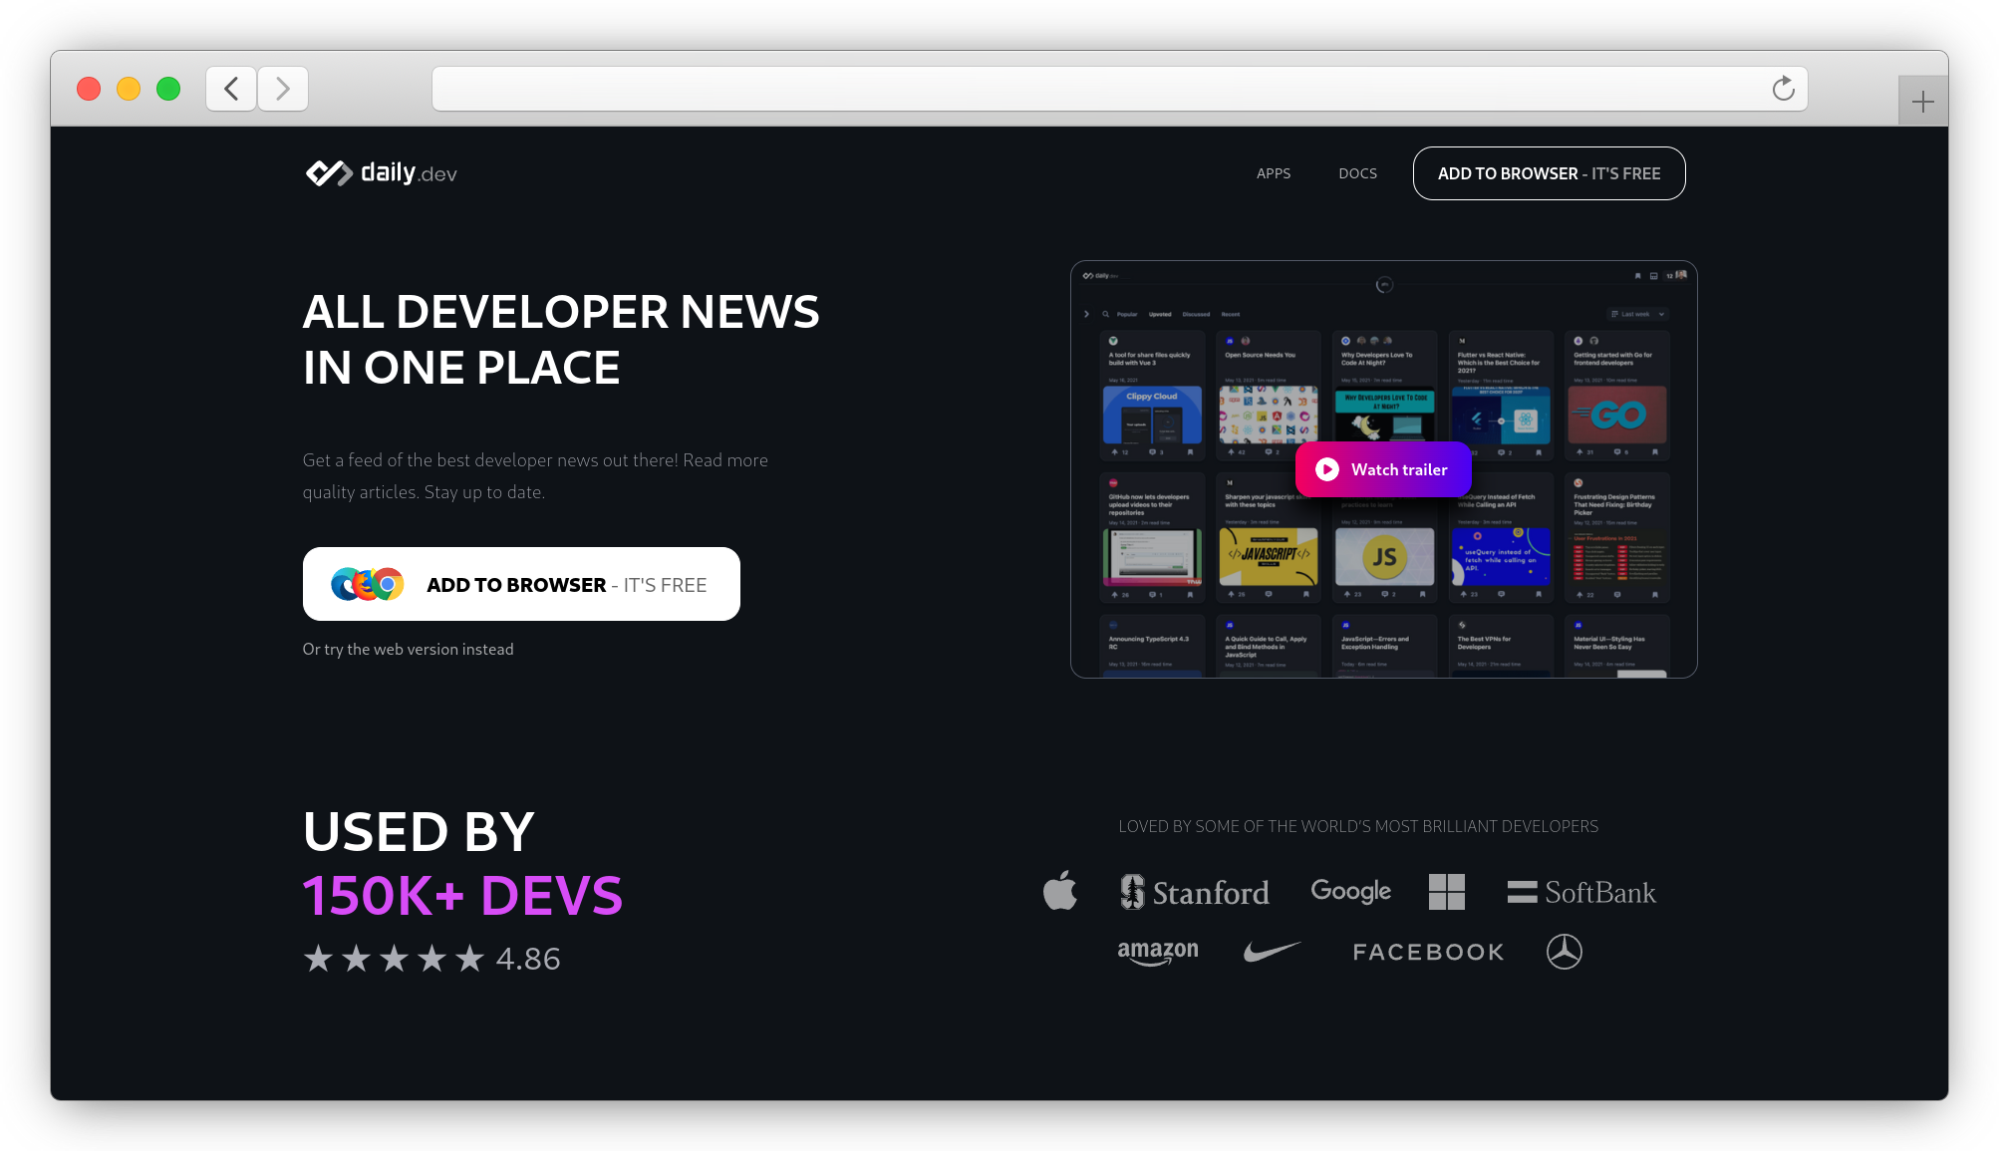Click useQuery instead of fetch thumbnail
This screenshot has height=1151, width=1999.
pos(1500,557)
